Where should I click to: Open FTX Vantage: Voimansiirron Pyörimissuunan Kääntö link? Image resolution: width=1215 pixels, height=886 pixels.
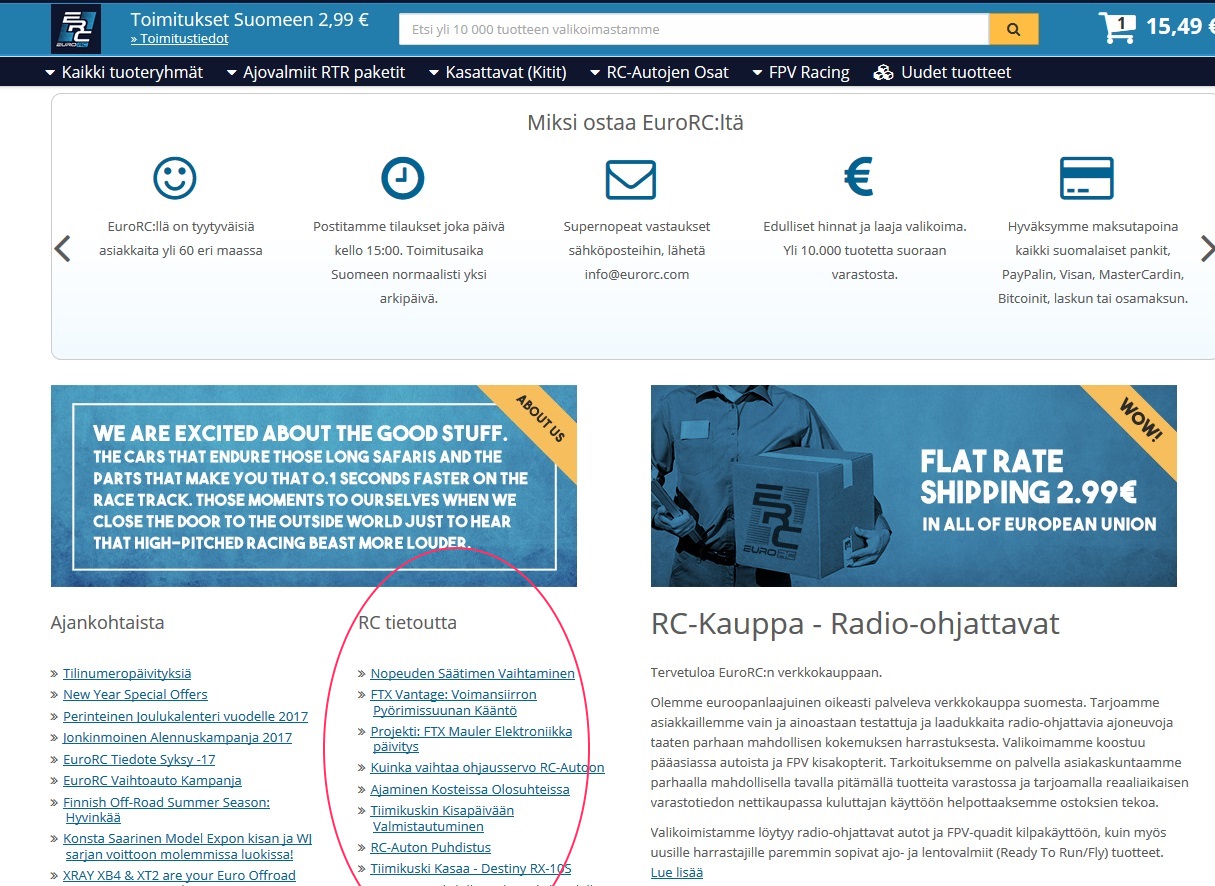click(x=453, y=702)
